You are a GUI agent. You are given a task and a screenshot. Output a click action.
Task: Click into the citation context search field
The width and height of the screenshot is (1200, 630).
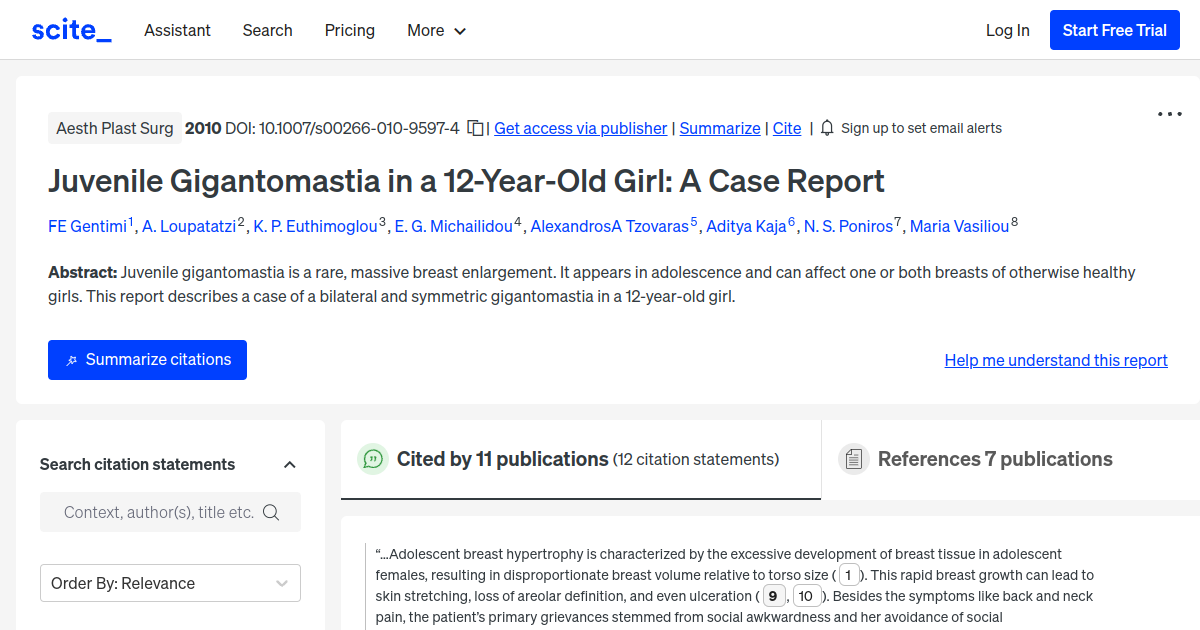158,512
